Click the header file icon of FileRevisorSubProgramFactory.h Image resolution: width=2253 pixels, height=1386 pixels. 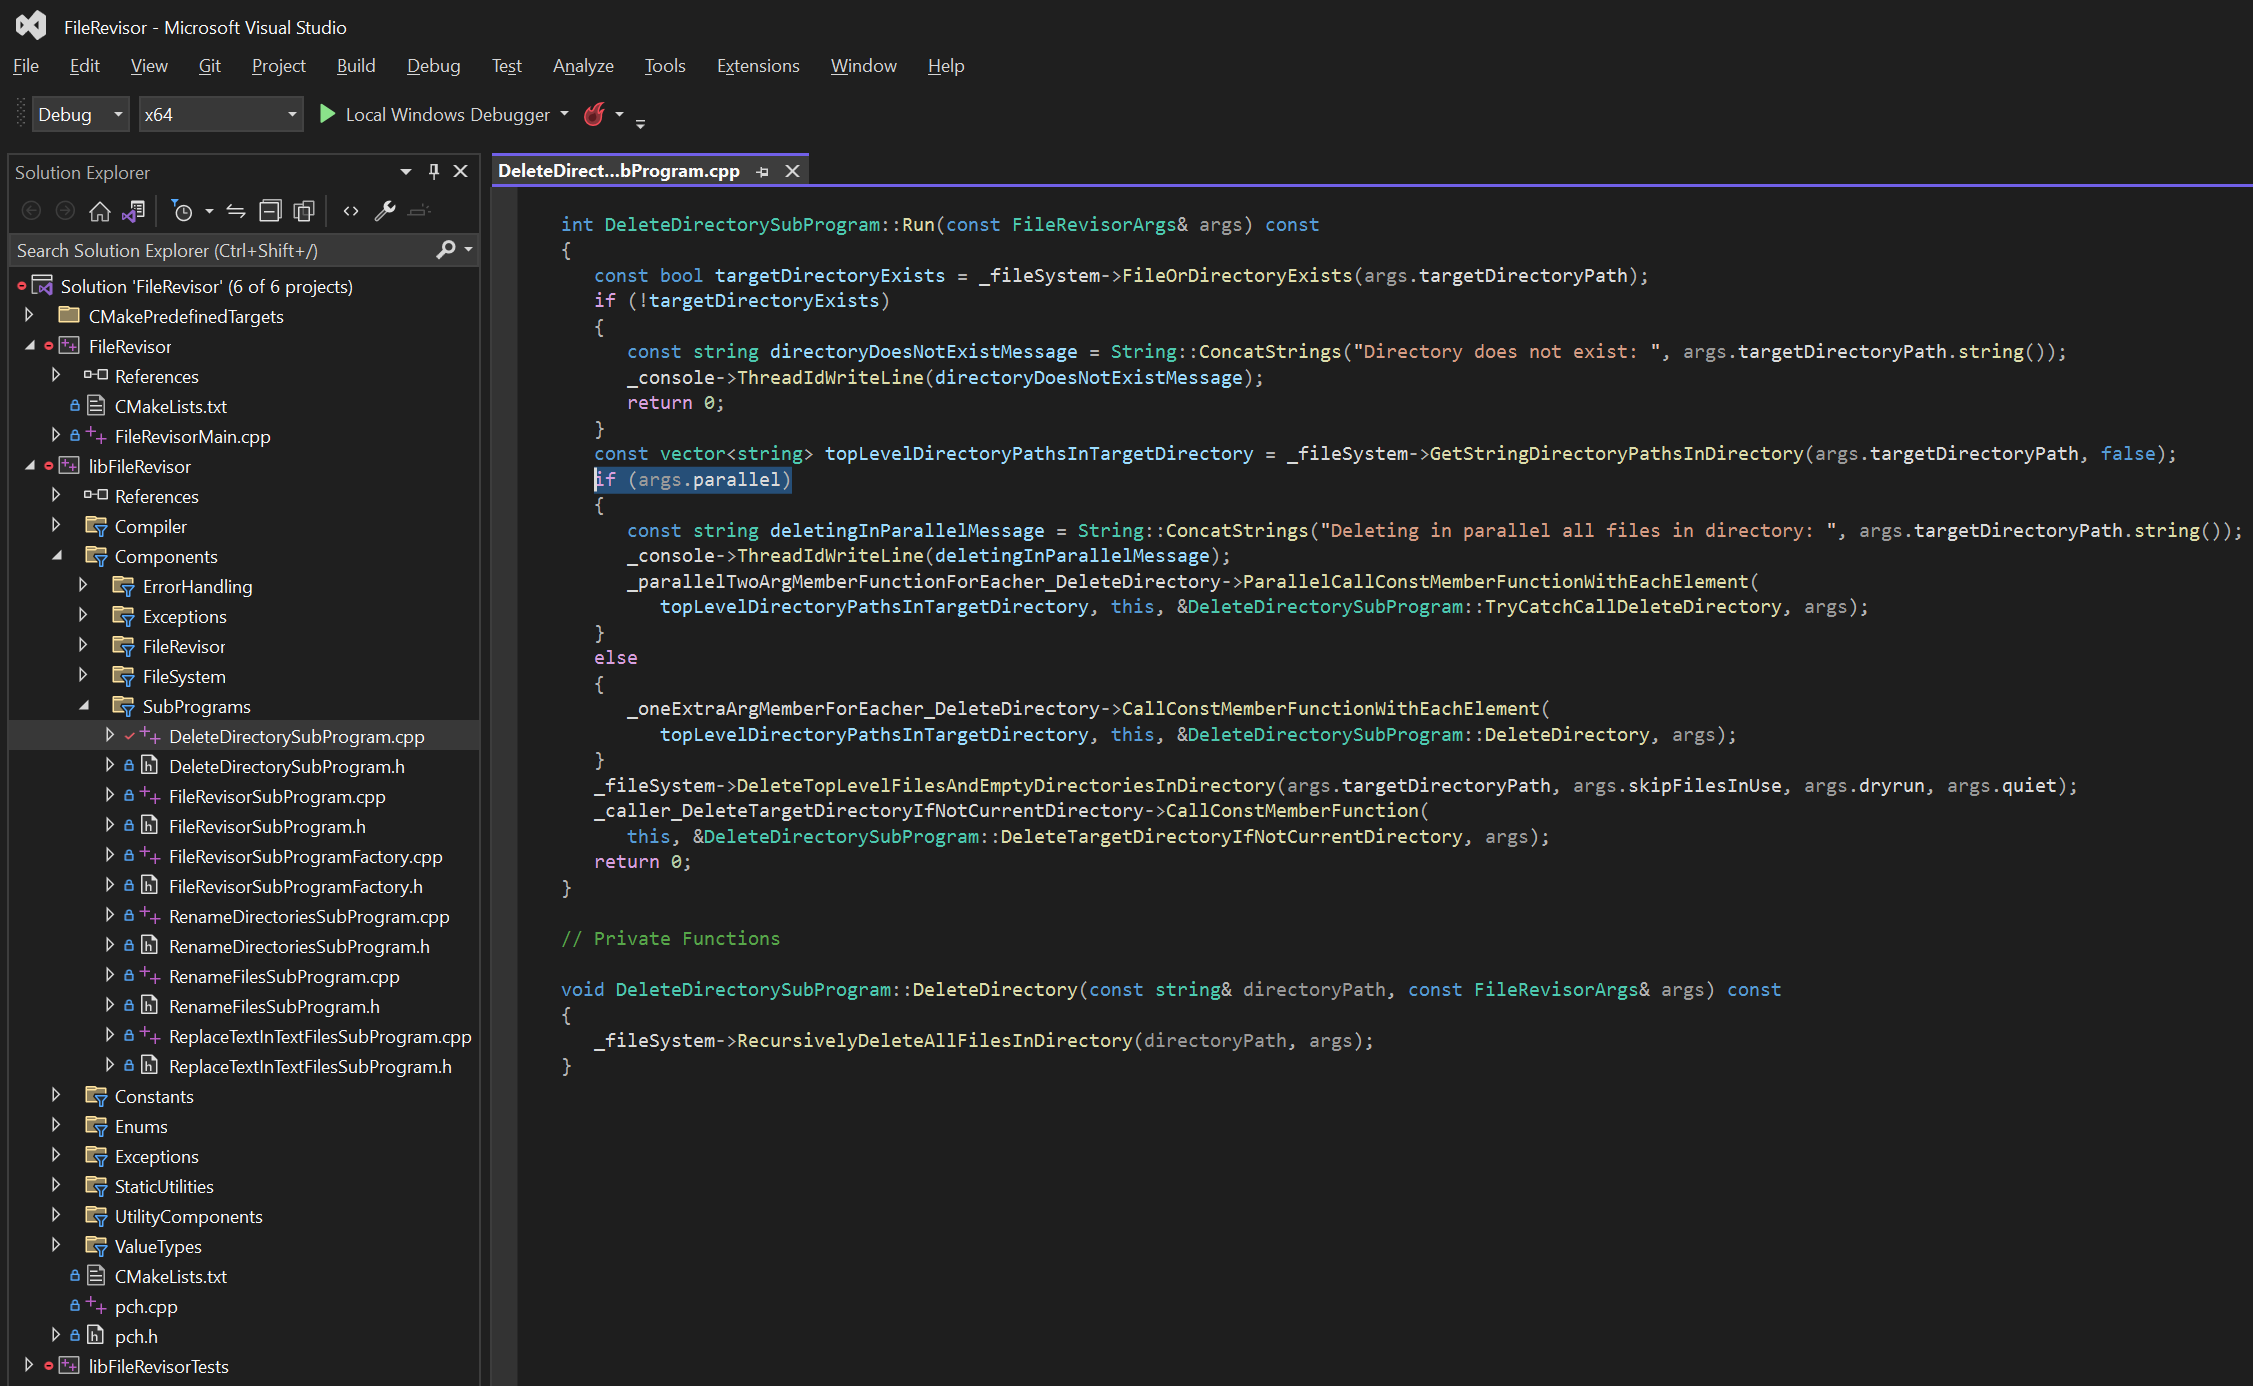[149, 886]
